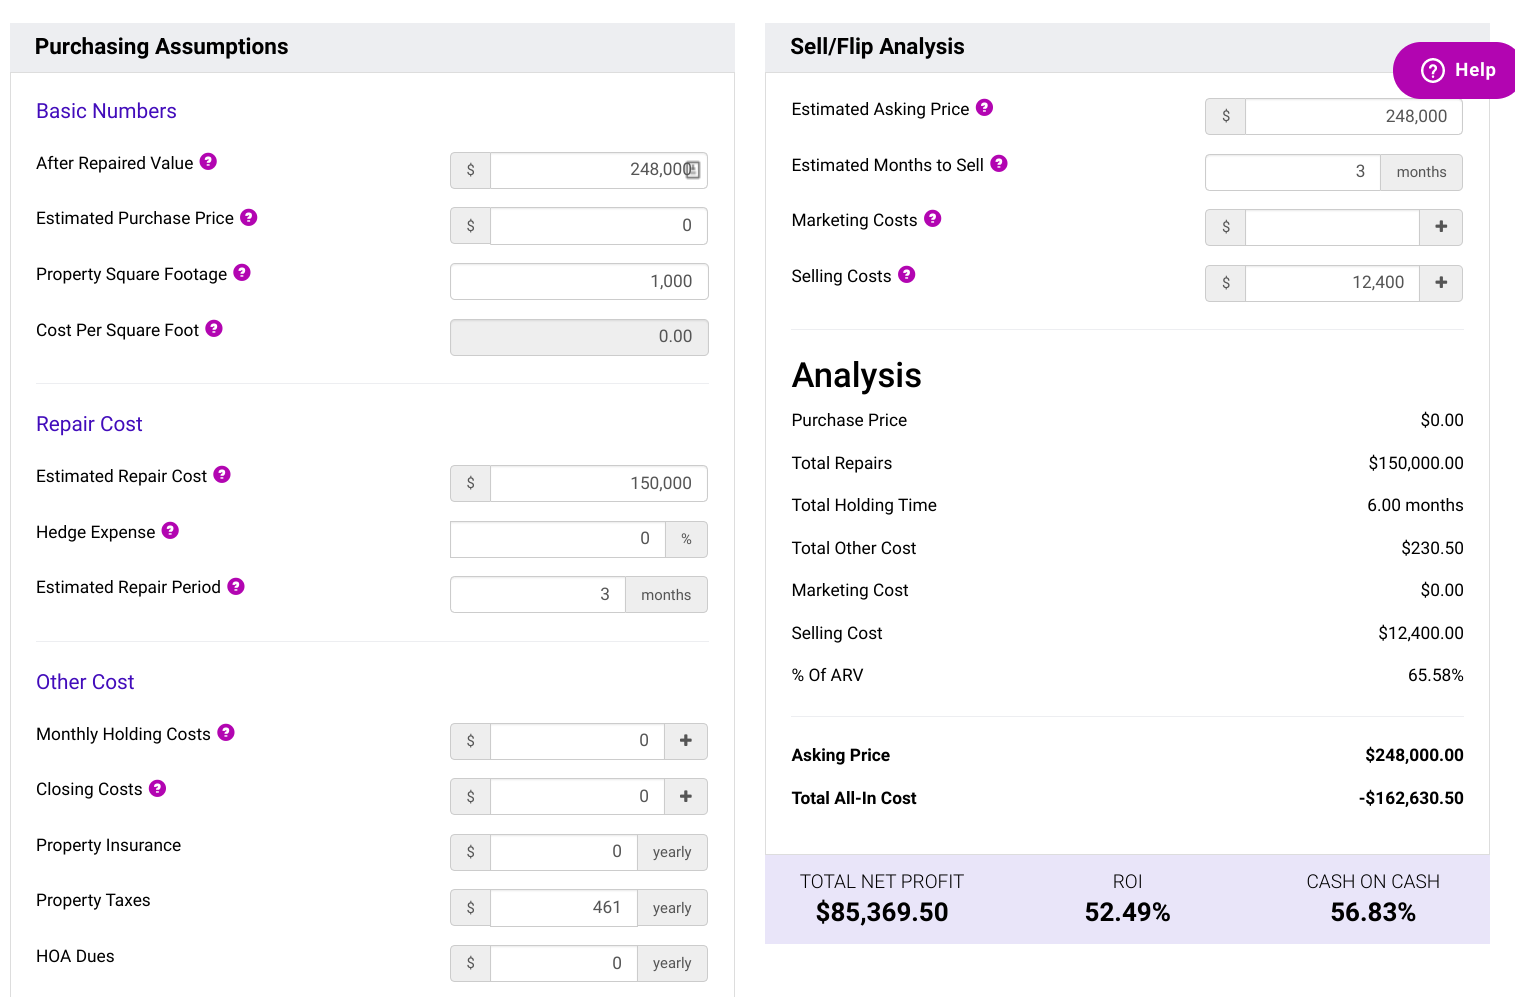Screen dimensions: 1516x998
Task: Click the Total Repairs value $150,000.00
Action: [1416, 463]
